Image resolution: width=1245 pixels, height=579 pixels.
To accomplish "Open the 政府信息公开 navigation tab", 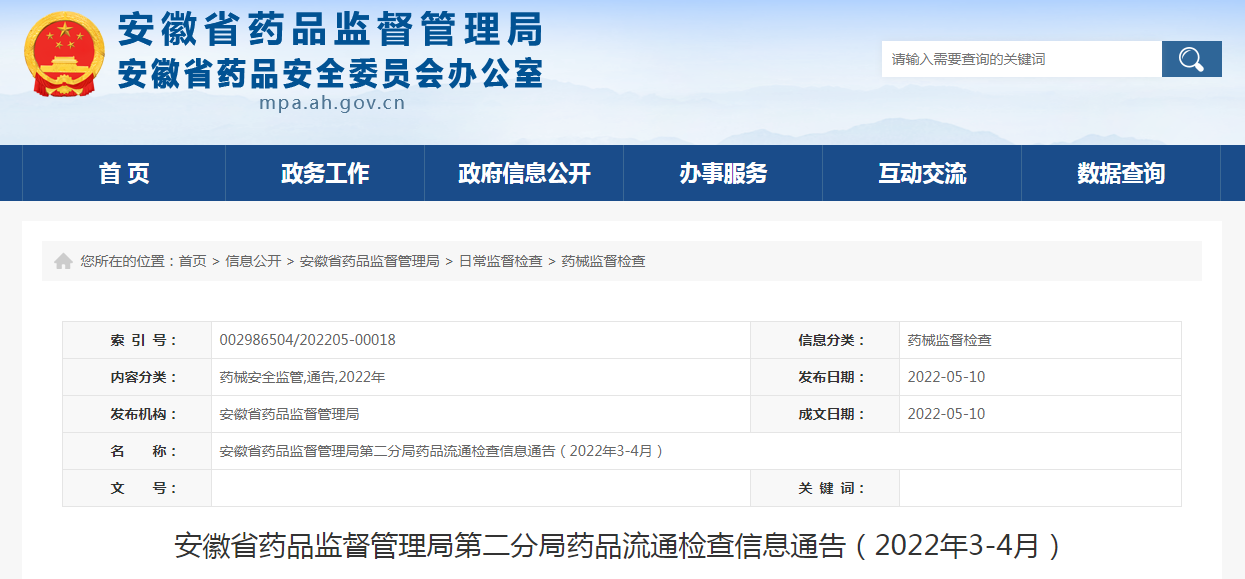I will coord(524,173).
